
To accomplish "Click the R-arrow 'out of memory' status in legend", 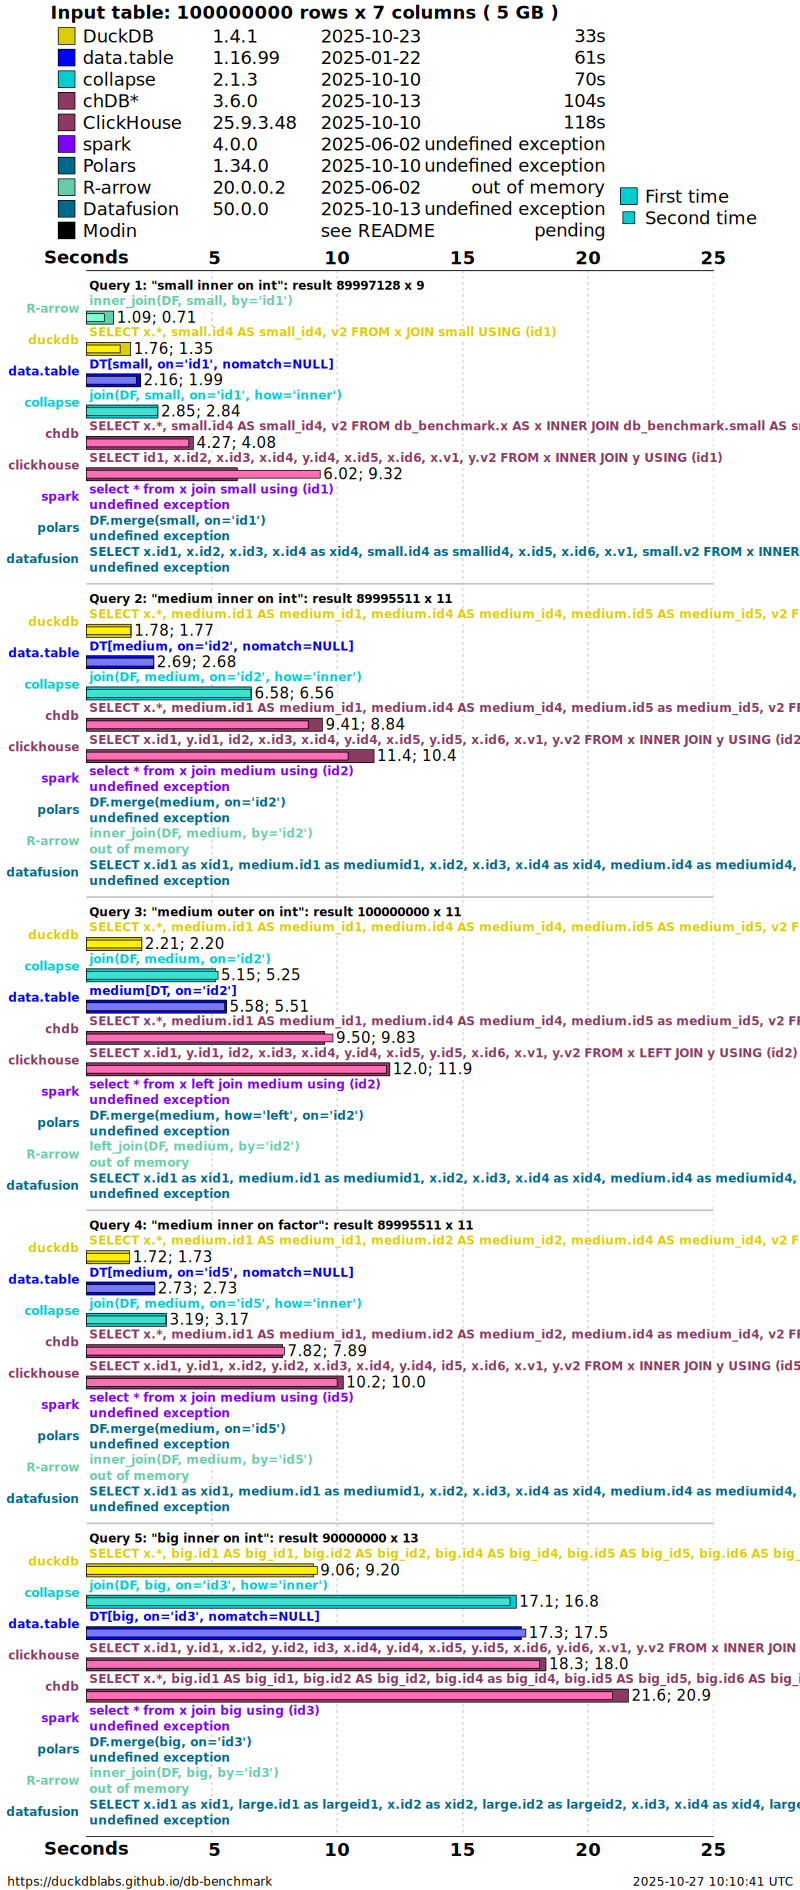I will 538,187.
